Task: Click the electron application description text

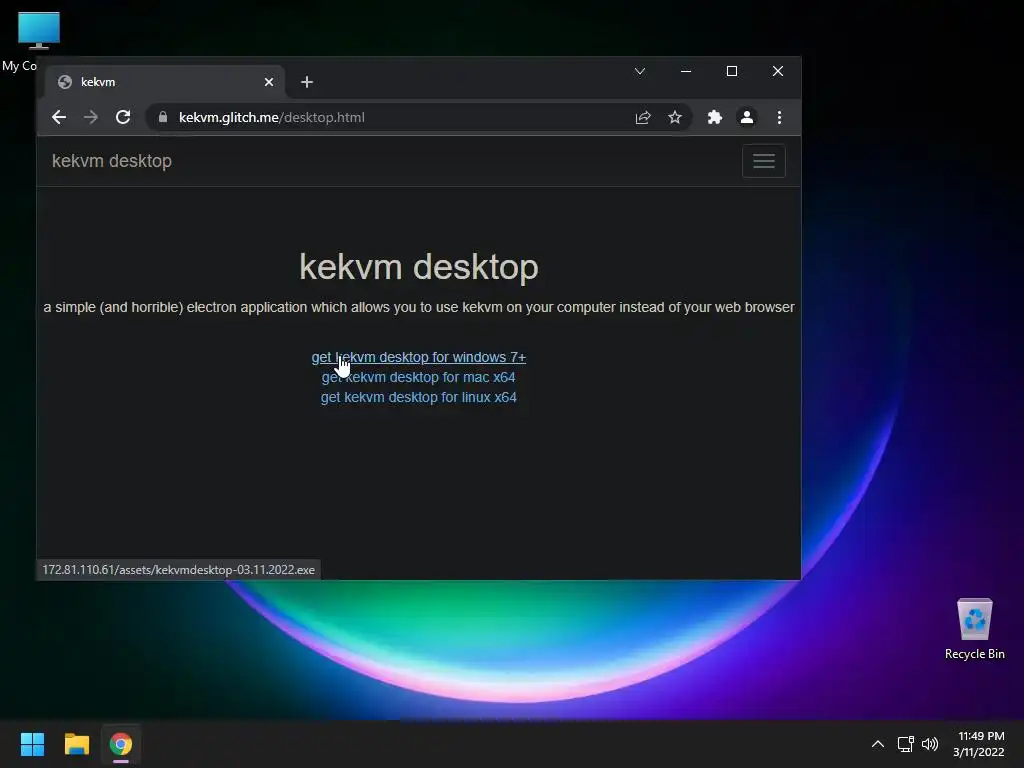Action: pyautogui.click(x=419, y=307)
